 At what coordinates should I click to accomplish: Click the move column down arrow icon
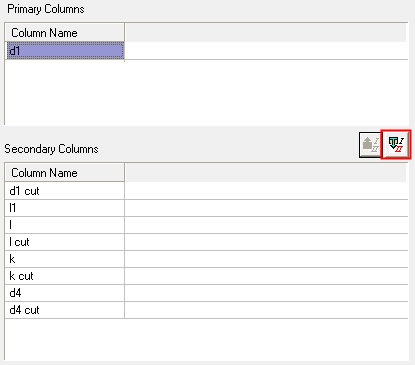coord(396,145)
